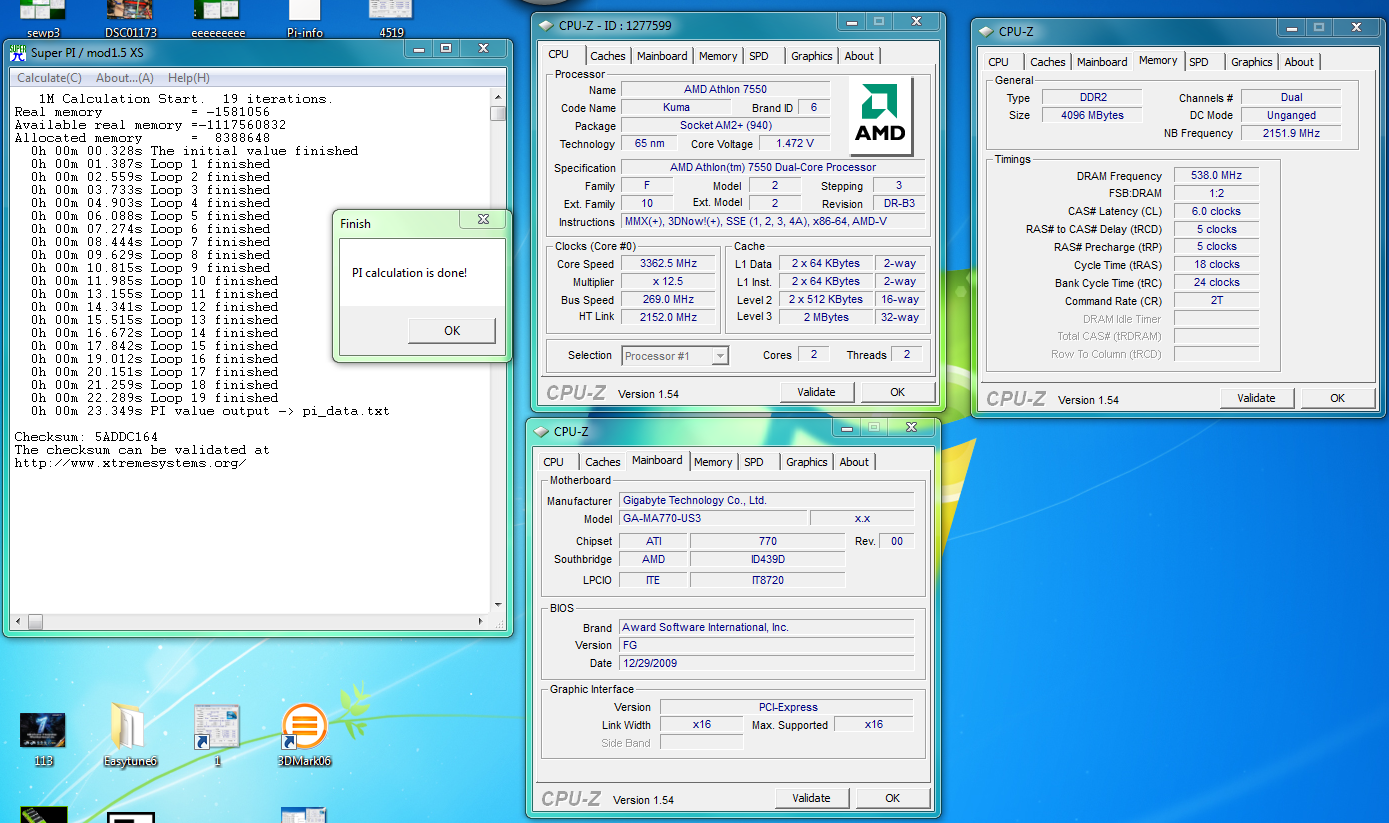1389x823 pixels.
Task: Switch to Caches tab in CPU-Z ID 1277599 window
Action: [608, 56]
